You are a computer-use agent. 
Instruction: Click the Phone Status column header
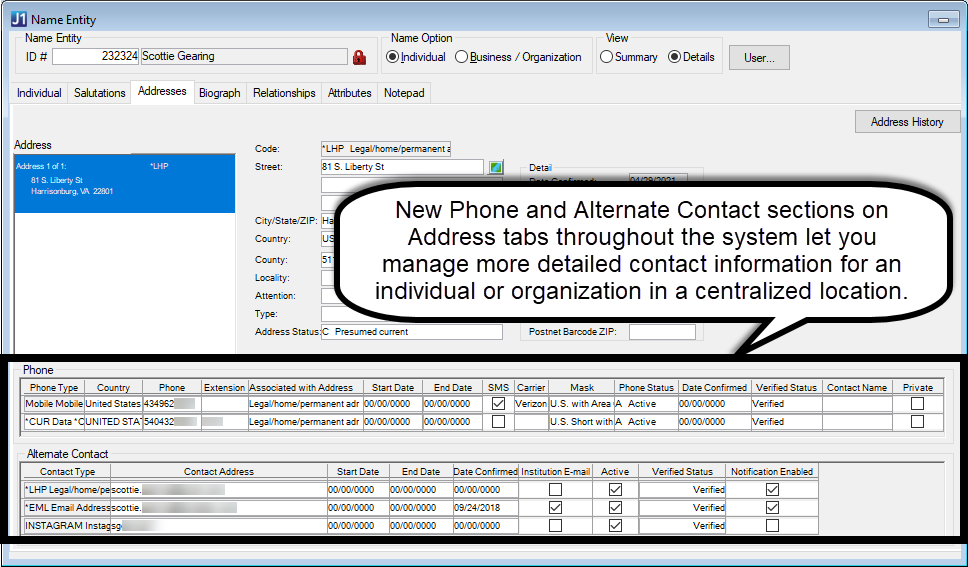click(646, 387)
